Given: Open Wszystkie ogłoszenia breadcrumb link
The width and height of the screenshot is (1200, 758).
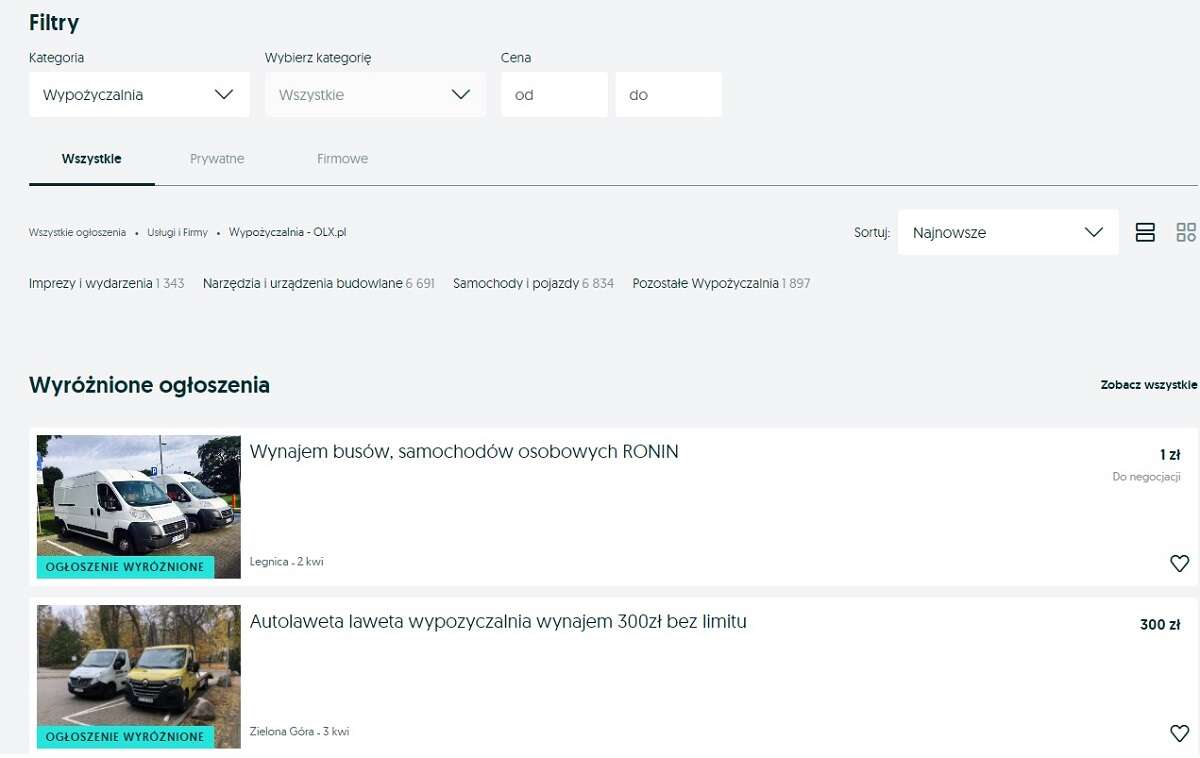Looking at the screenshot, I should click(77, 232).
